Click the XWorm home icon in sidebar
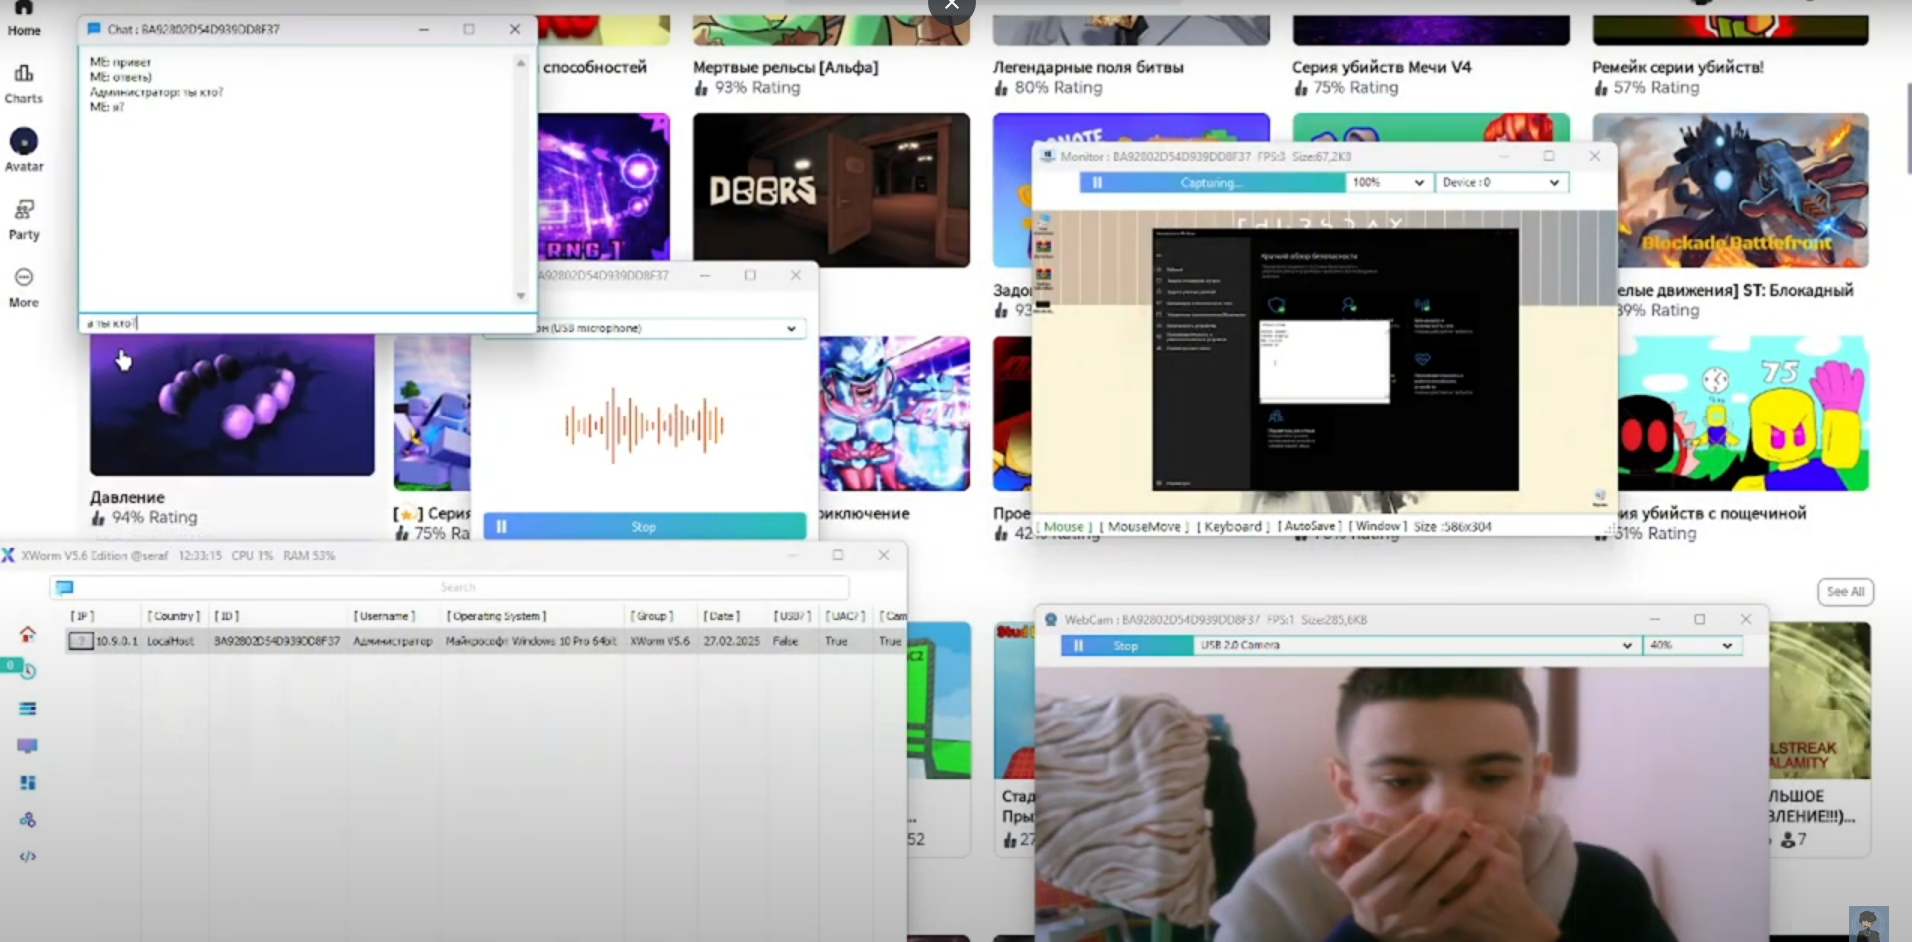1912x942 pixels. [x=28, y=634]
